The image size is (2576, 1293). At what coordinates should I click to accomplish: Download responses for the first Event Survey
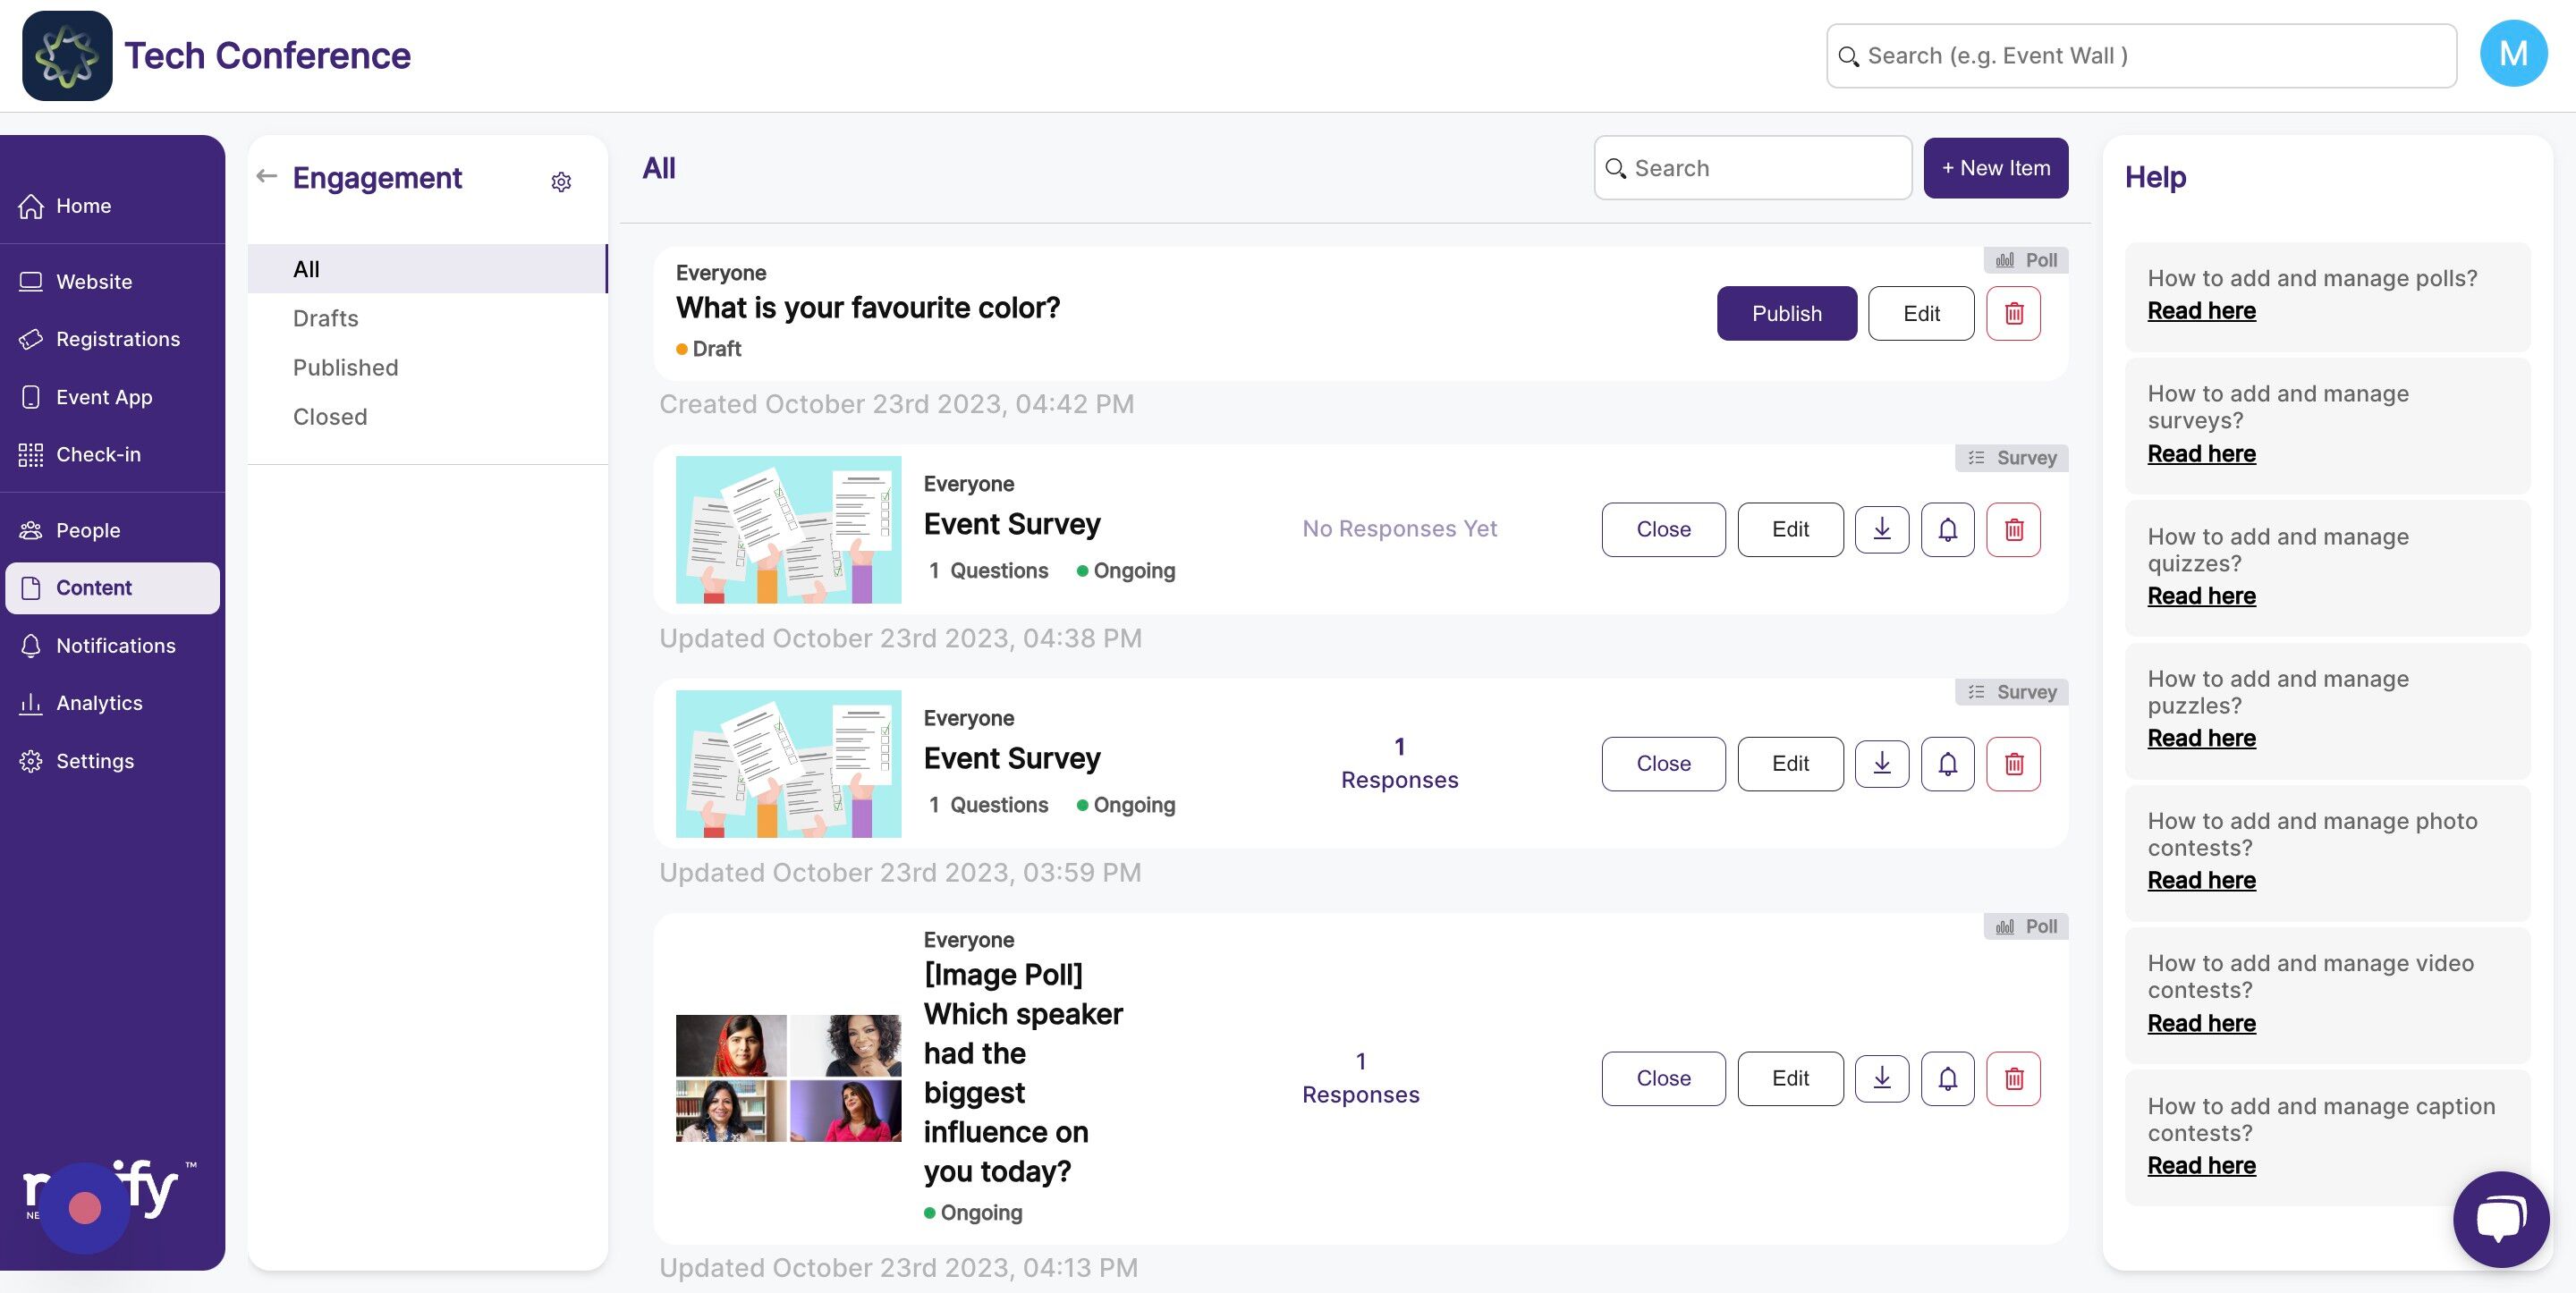tap(1881, 529)
